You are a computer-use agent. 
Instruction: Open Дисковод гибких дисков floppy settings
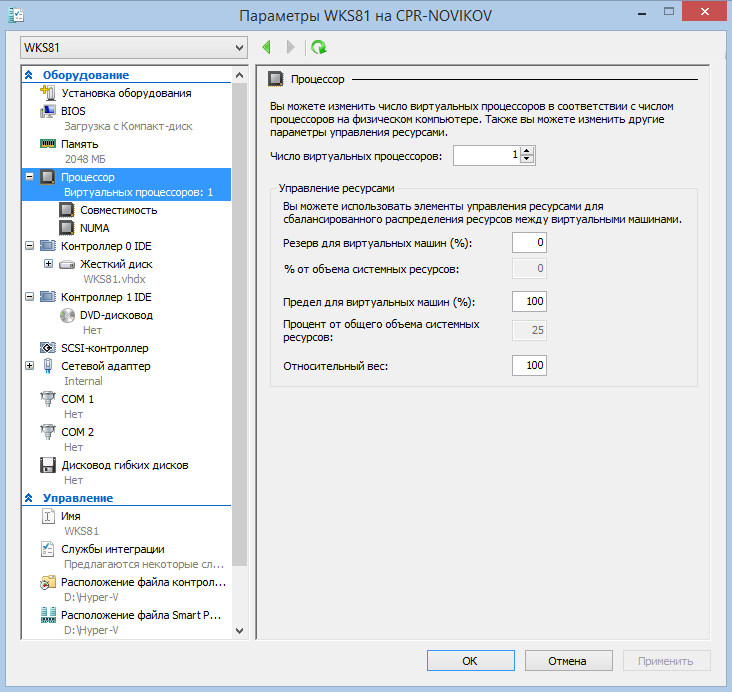pos(124,465)
